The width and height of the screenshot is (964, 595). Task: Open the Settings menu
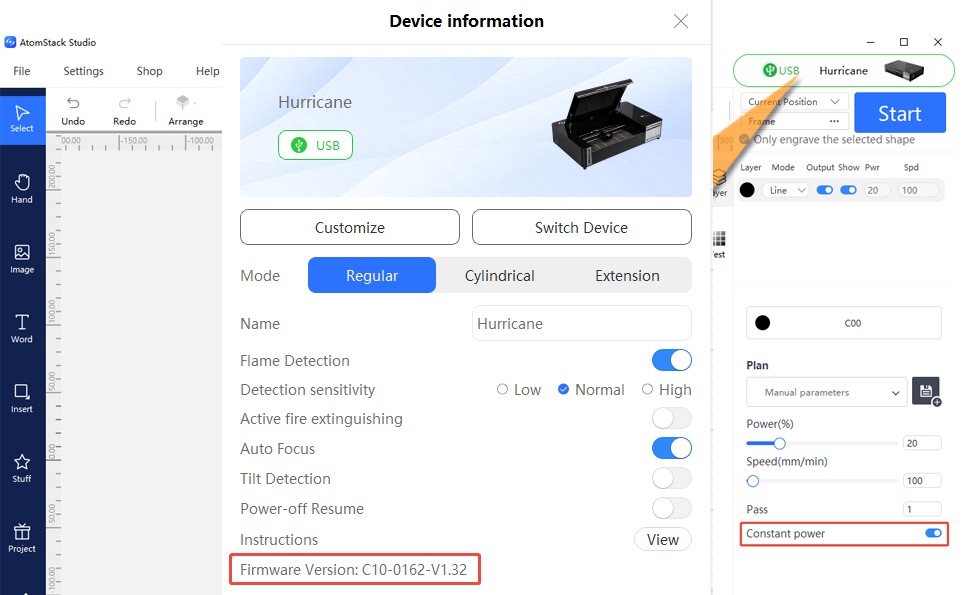[84, 71]
